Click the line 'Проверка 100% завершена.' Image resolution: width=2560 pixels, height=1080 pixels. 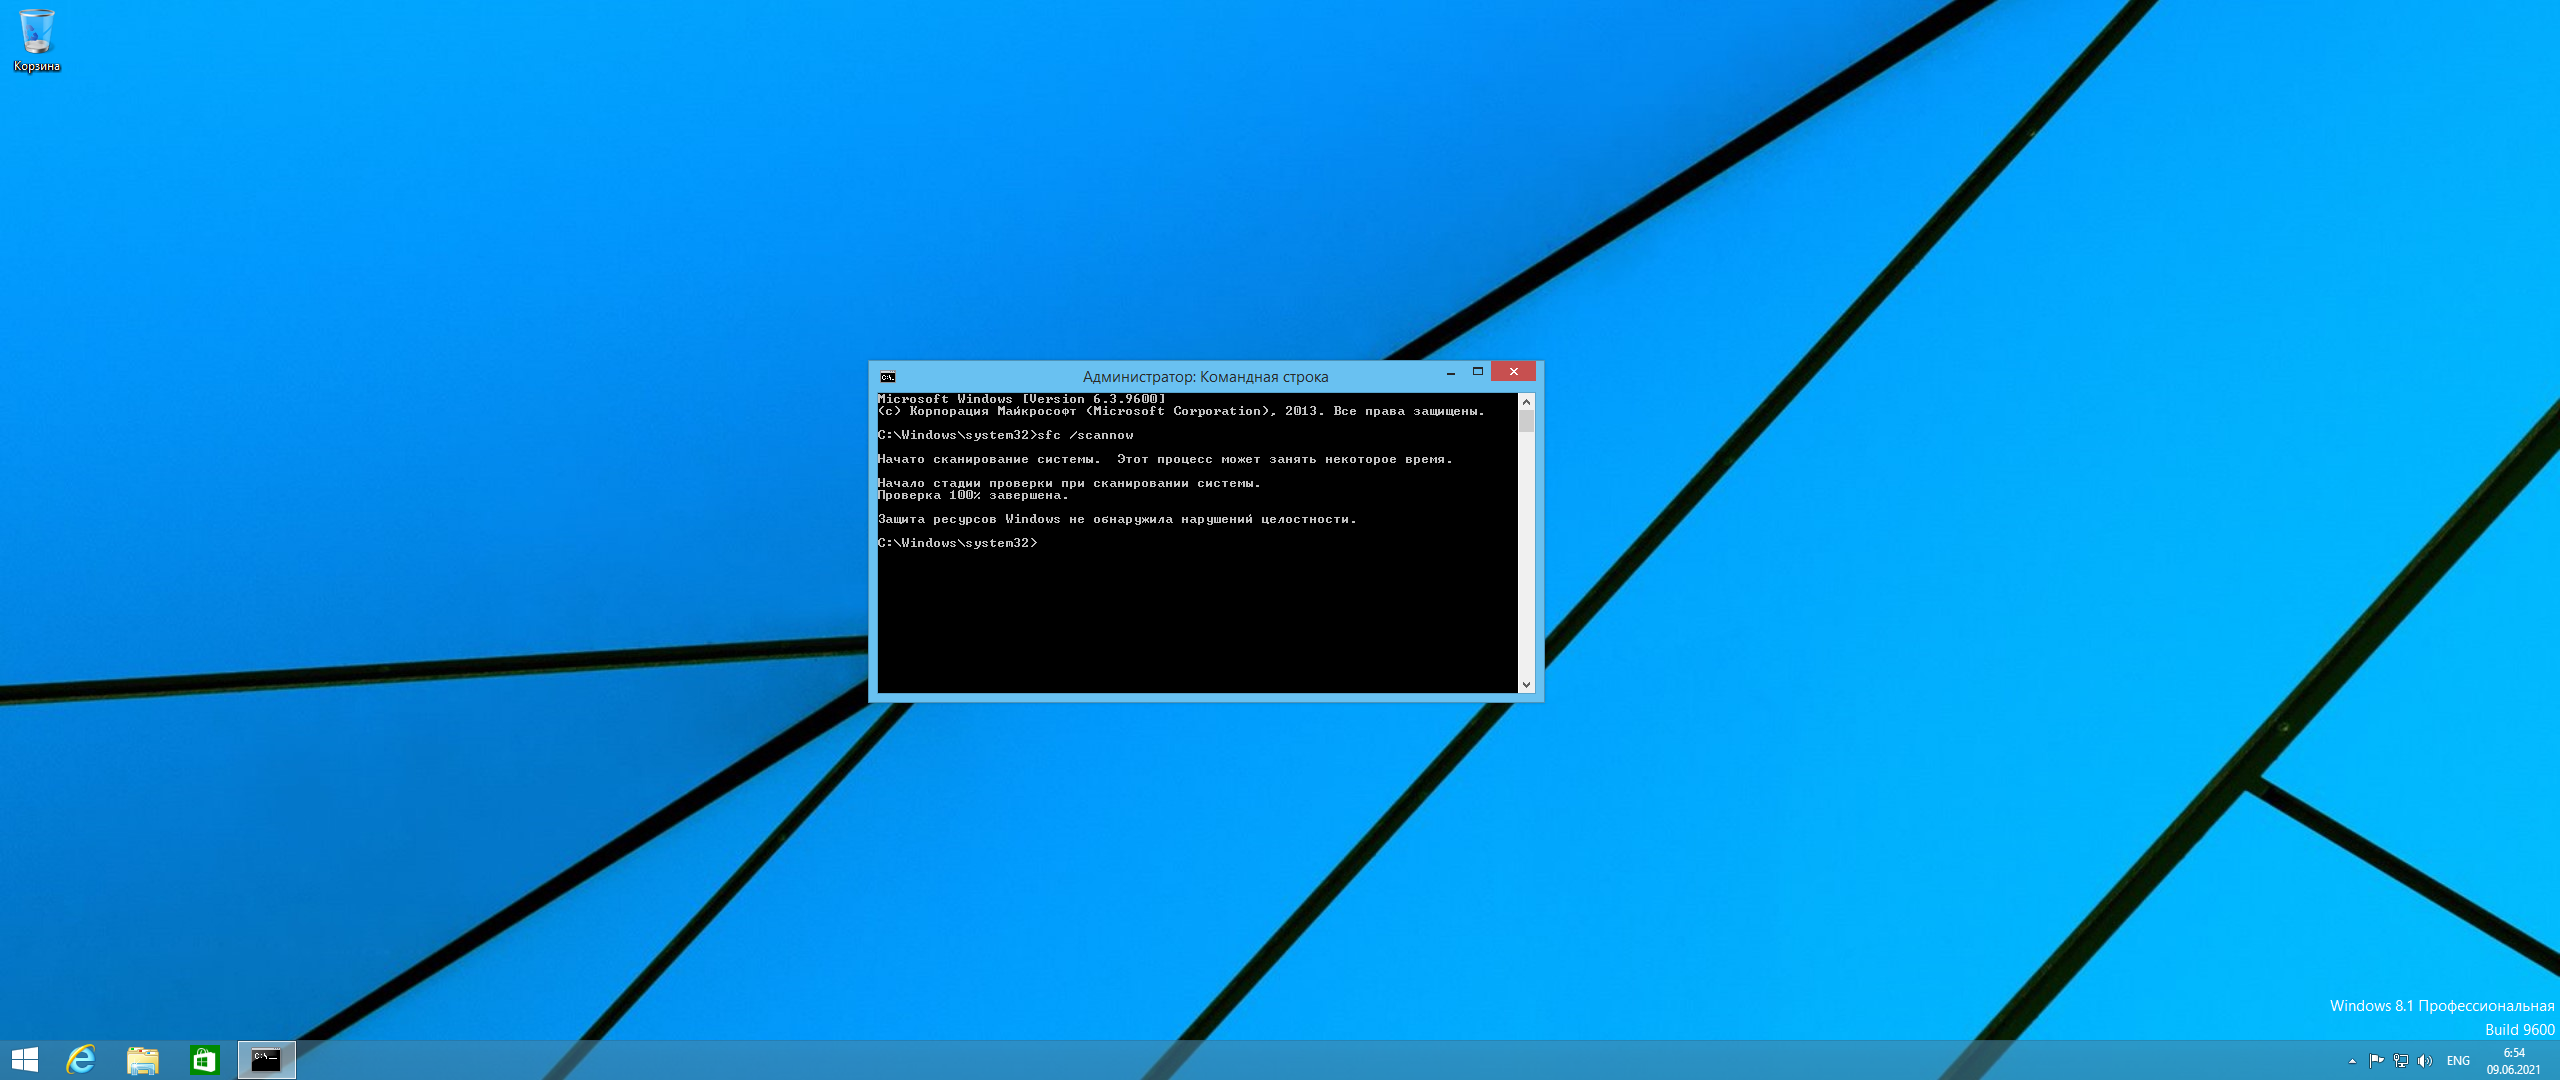coord(973,495)
